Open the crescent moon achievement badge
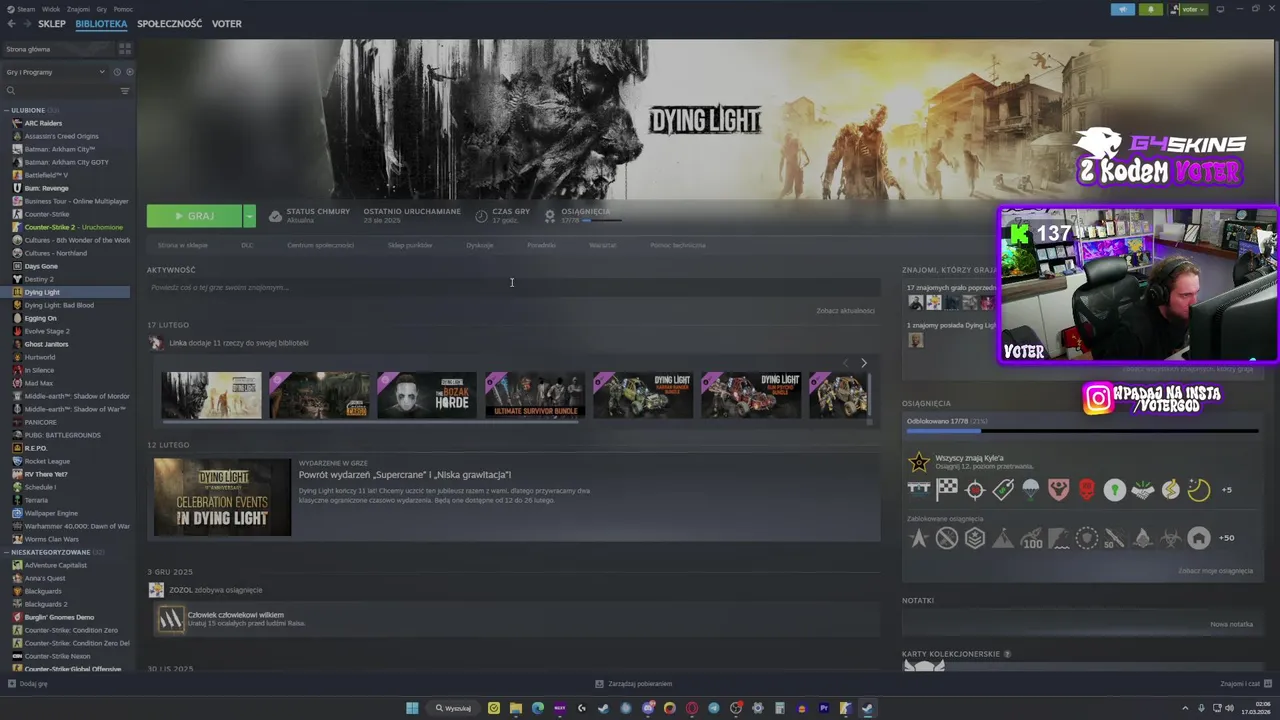1280x720 pixels. [1199, 489]
